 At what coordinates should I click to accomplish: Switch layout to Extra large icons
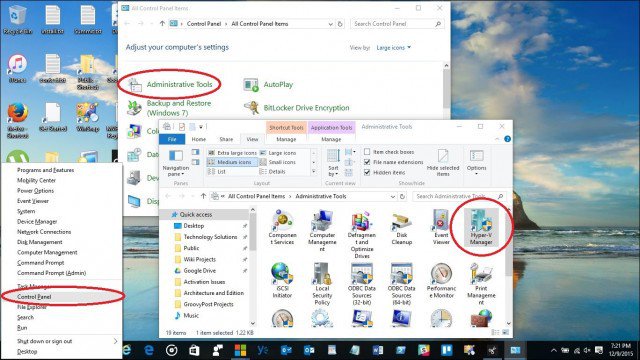(232, 153)
